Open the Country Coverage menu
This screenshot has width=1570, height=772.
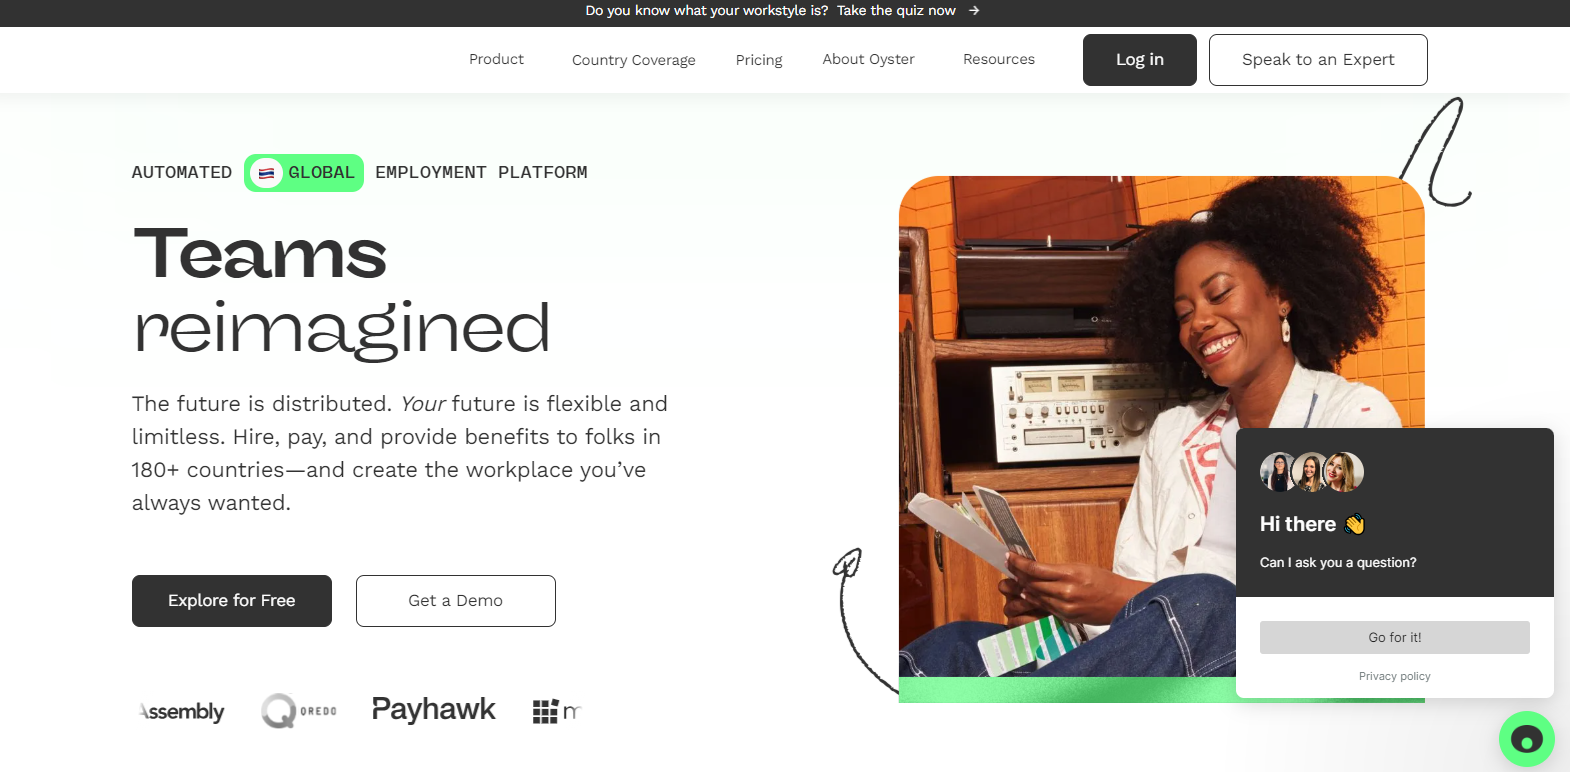pyautogui.click(x=634, y=60)
